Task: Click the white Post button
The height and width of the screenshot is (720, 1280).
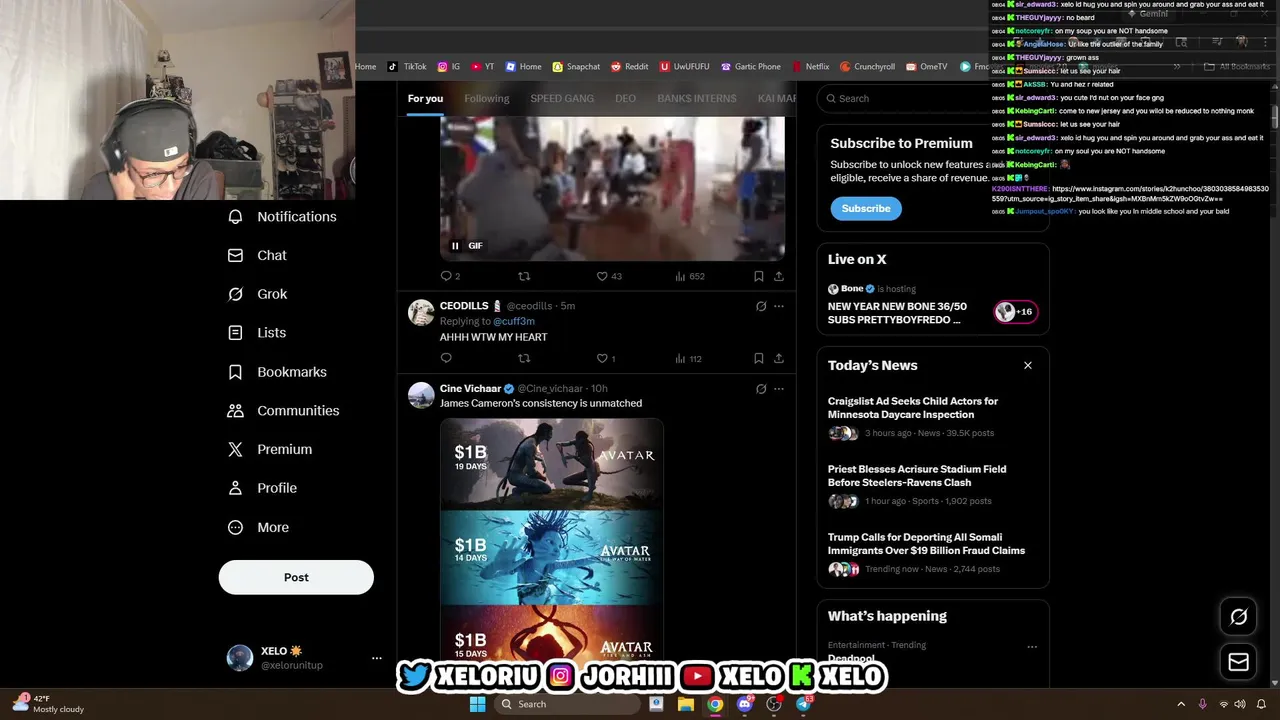Action: 296,577
